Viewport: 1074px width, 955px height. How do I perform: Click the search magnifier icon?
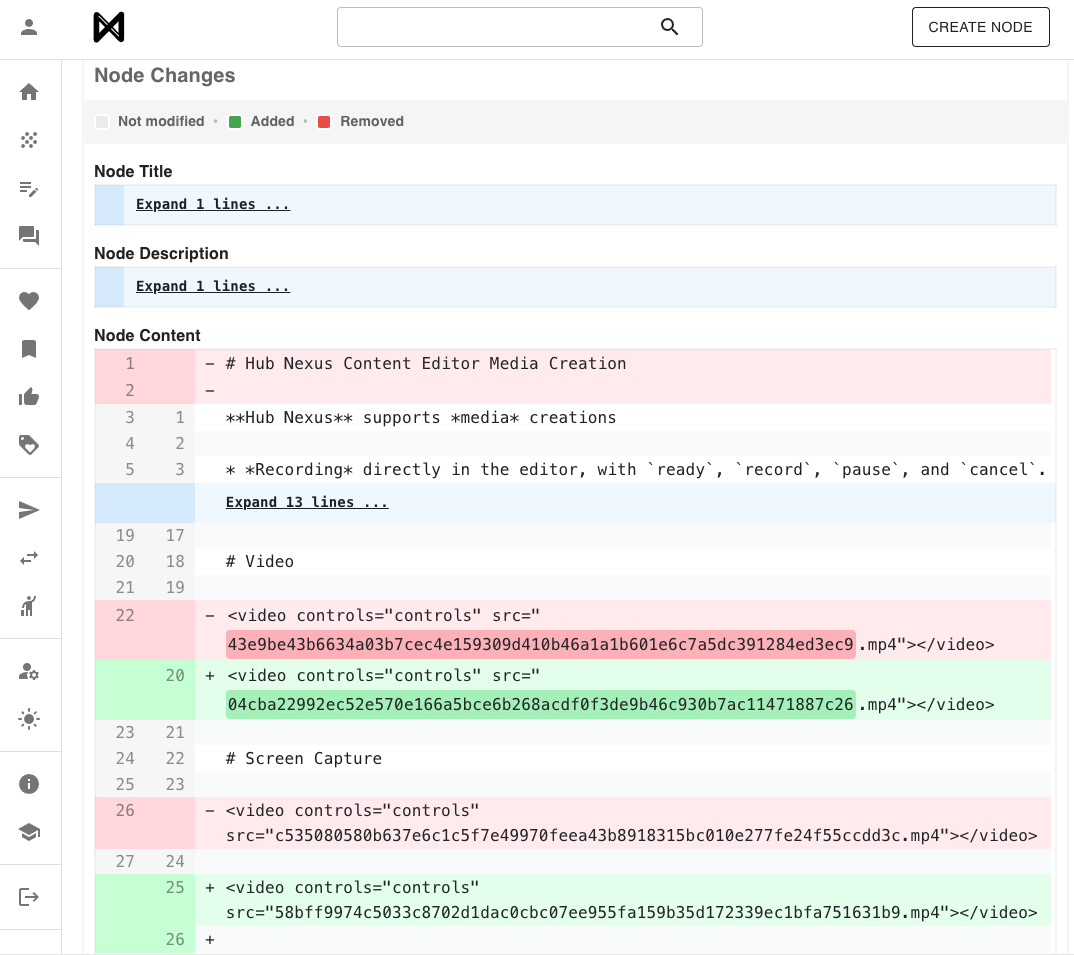[669, 27]
